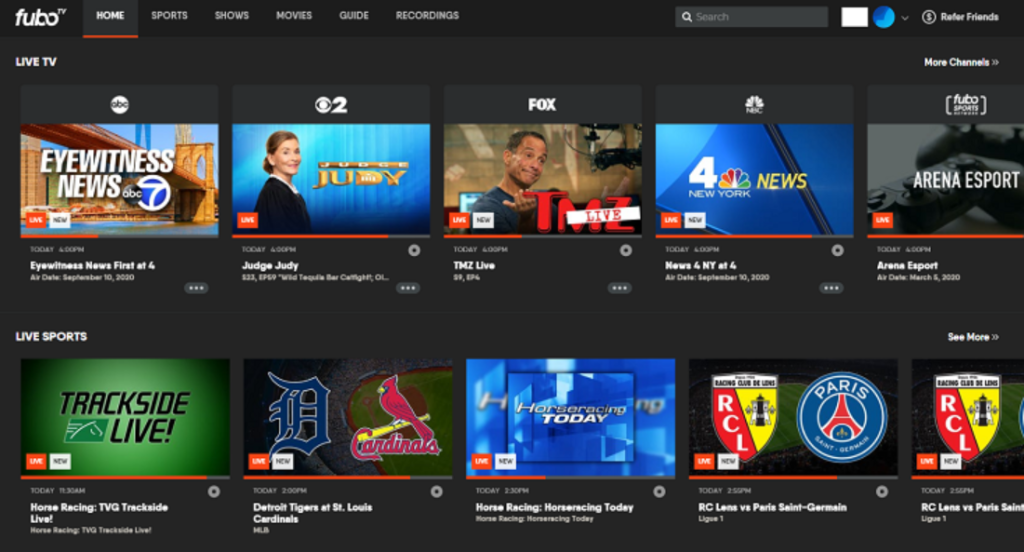Screen dimensions: 1024x552
Task: Go to the MOVIES tab
Action: (x=294, y=16)
